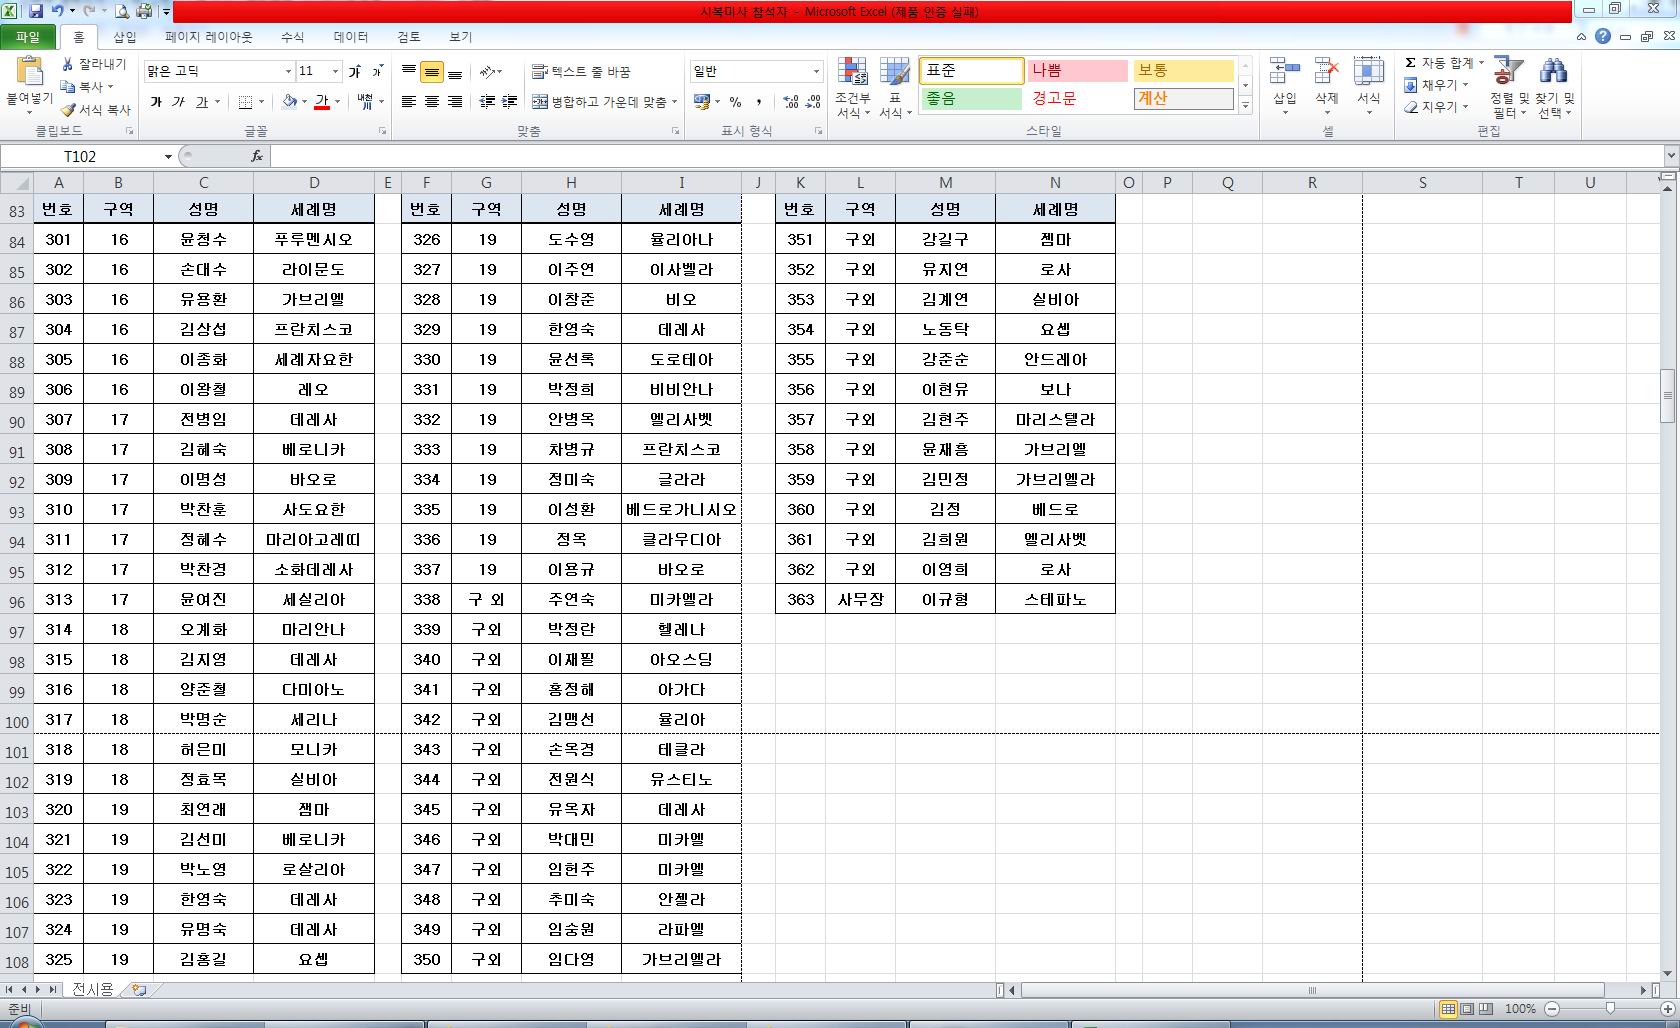Toggle middle vertical alignment
The image size is (1680, 1028).
(432, 72)
